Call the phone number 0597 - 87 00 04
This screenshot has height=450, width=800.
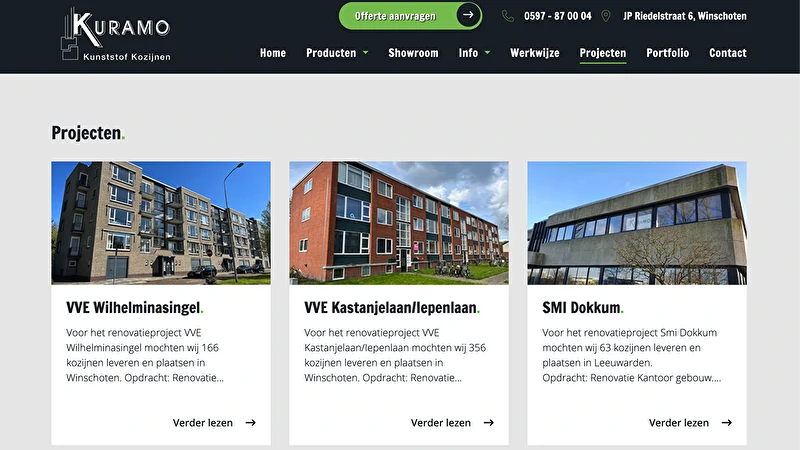(x=558, y=16)
